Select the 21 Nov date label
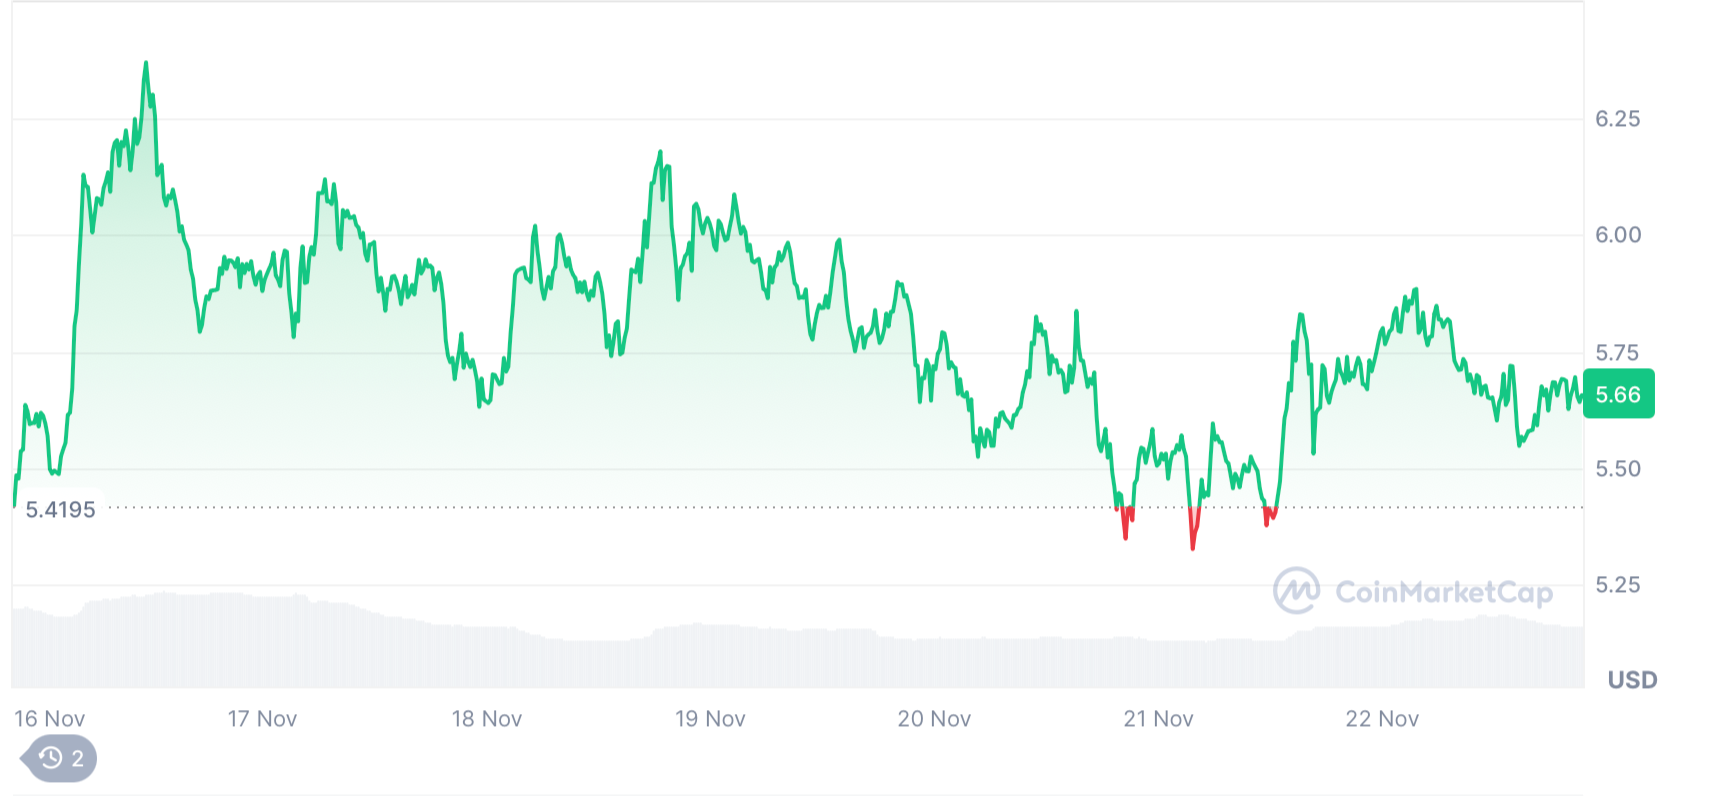The image size is (1727, 796). click(1158, 719)
